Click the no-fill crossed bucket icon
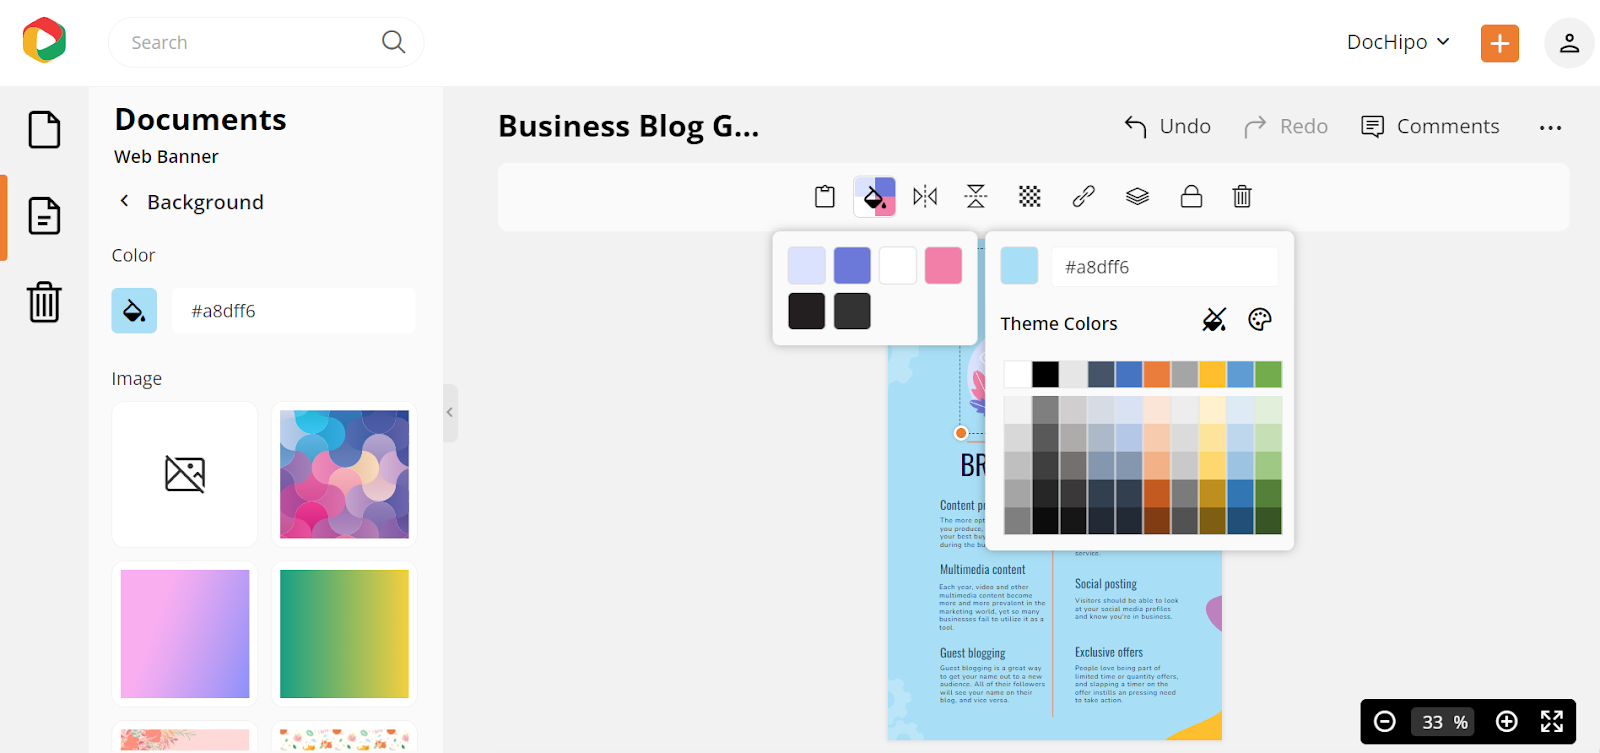Screen dimensions: 1600x753 1214,320
